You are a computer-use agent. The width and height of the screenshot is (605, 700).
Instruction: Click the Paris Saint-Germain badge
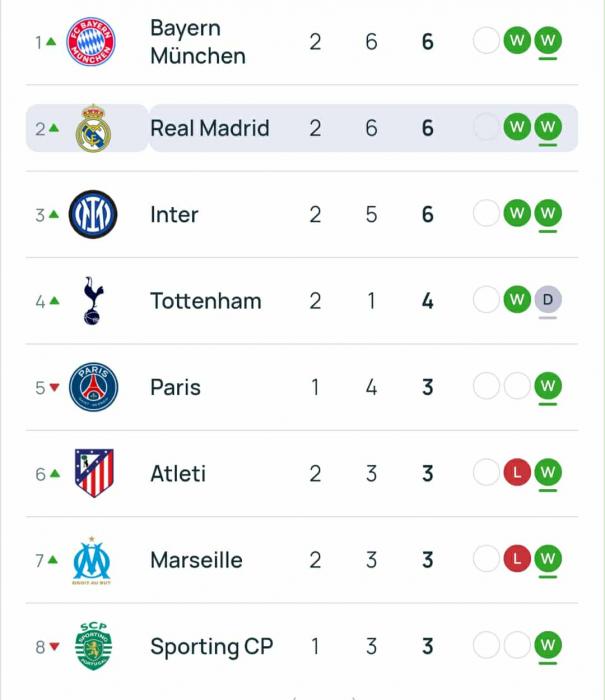(93, 387)
